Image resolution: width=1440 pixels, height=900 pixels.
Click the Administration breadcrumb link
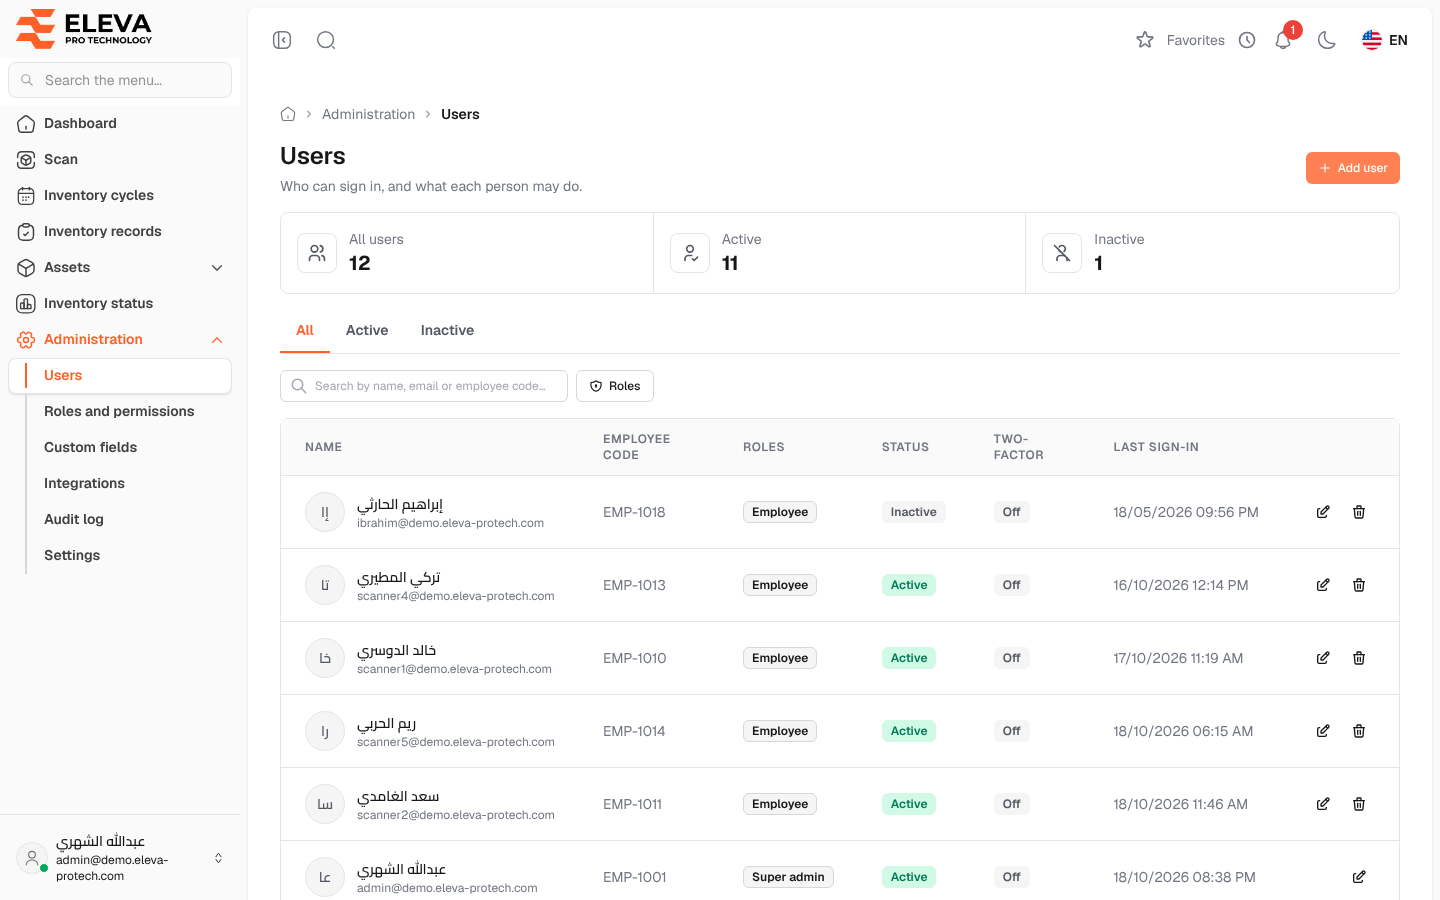(368, 114)
